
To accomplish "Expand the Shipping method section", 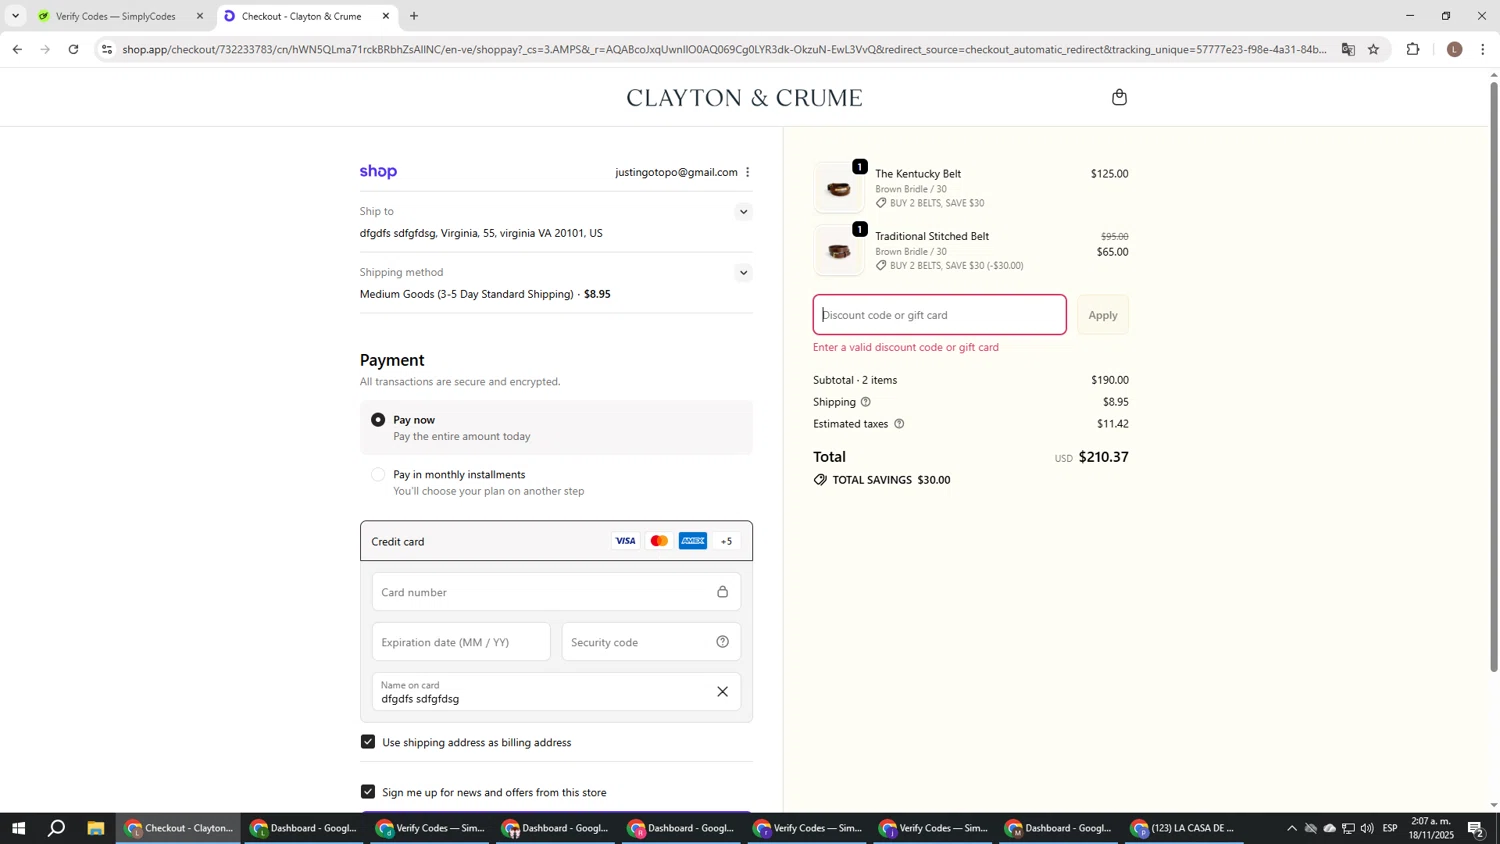I will coord(743,273).
